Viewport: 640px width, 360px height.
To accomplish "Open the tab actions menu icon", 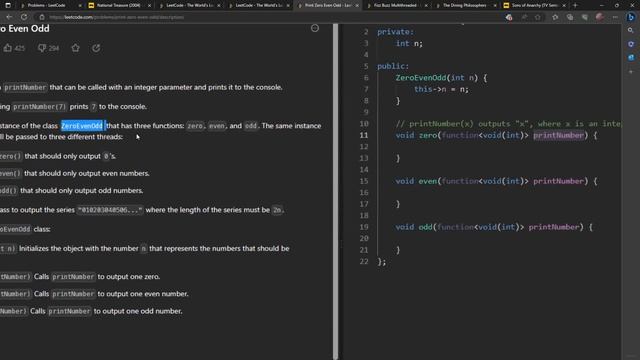I will click(8, 5).
